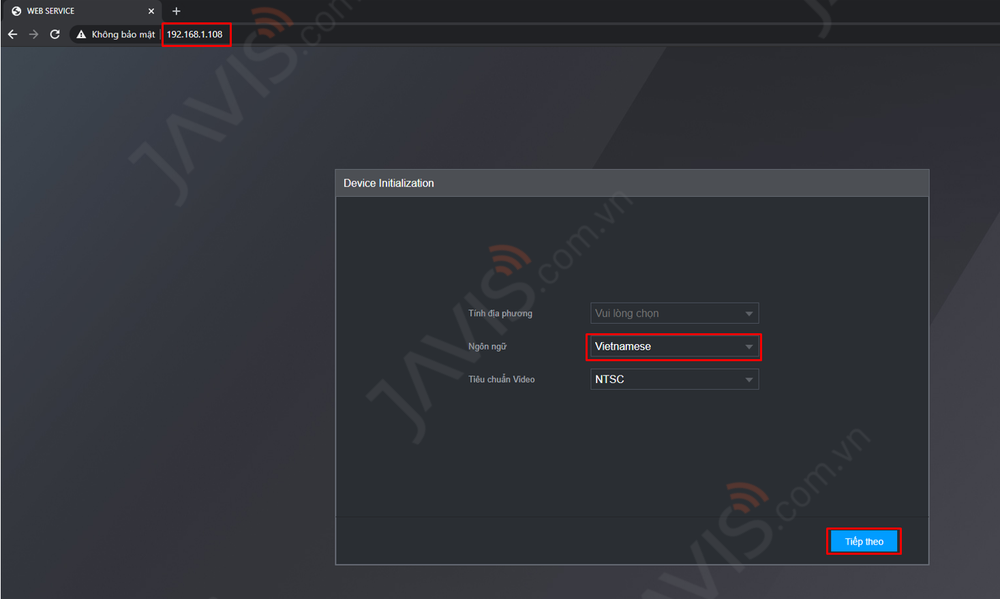Click the Tiếp theo button
Viewport: 1000px width, 599px height.
864,542
